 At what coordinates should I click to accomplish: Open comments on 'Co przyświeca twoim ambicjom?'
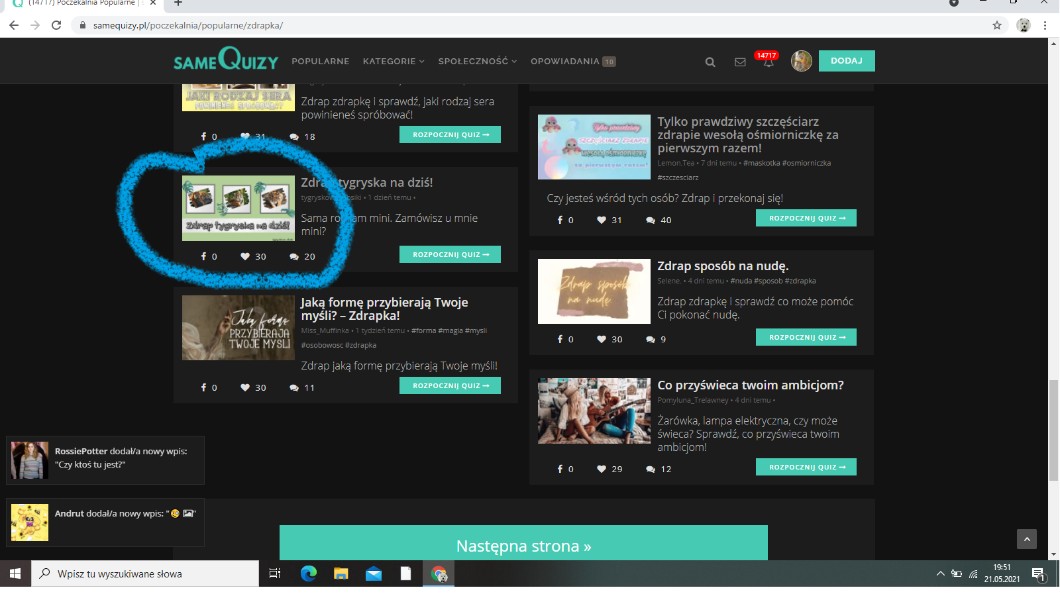pos(651,469)
